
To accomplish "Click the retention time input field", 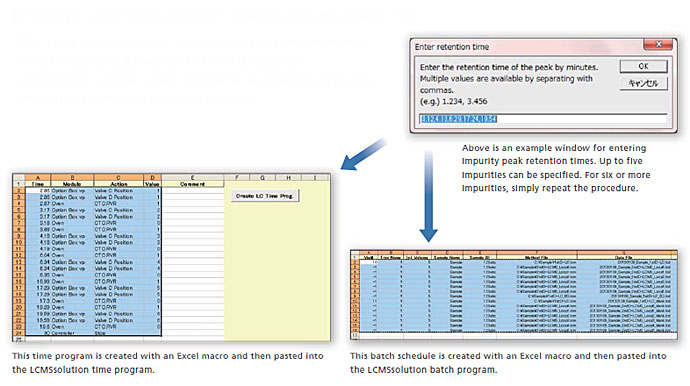I will point(543,119).
